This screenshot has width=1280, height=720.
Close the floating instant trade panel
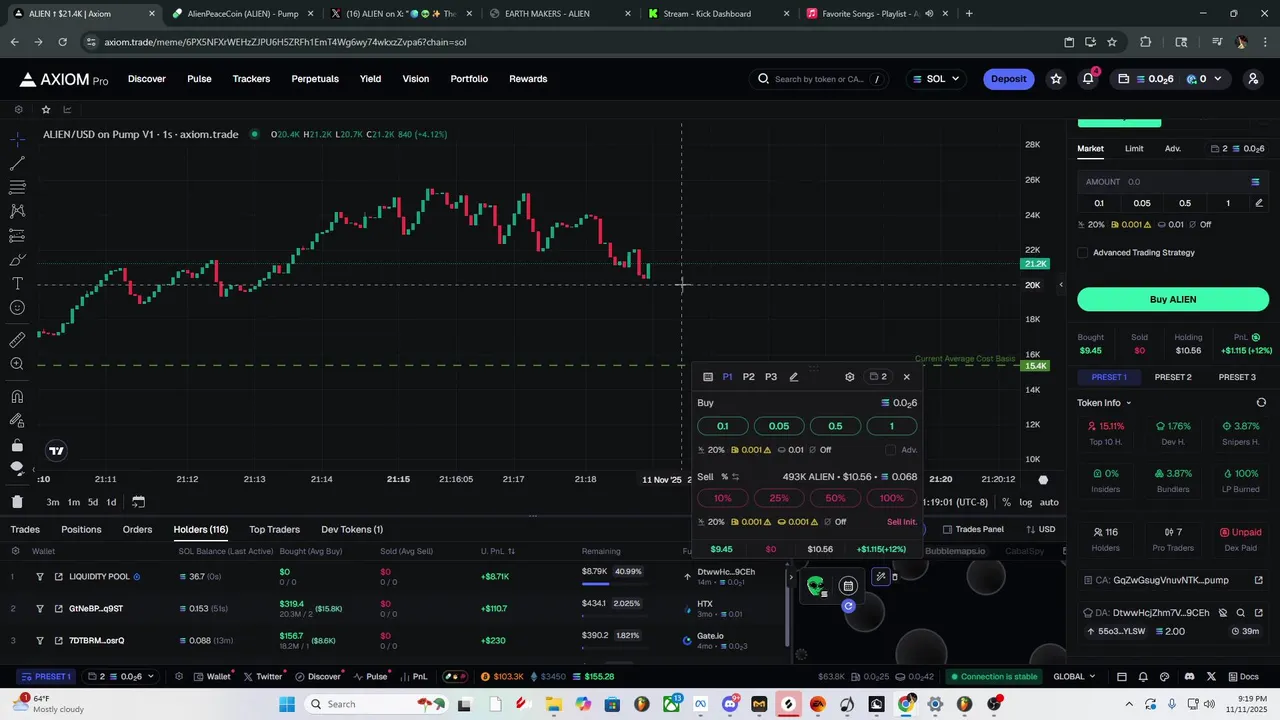[907, 377]
